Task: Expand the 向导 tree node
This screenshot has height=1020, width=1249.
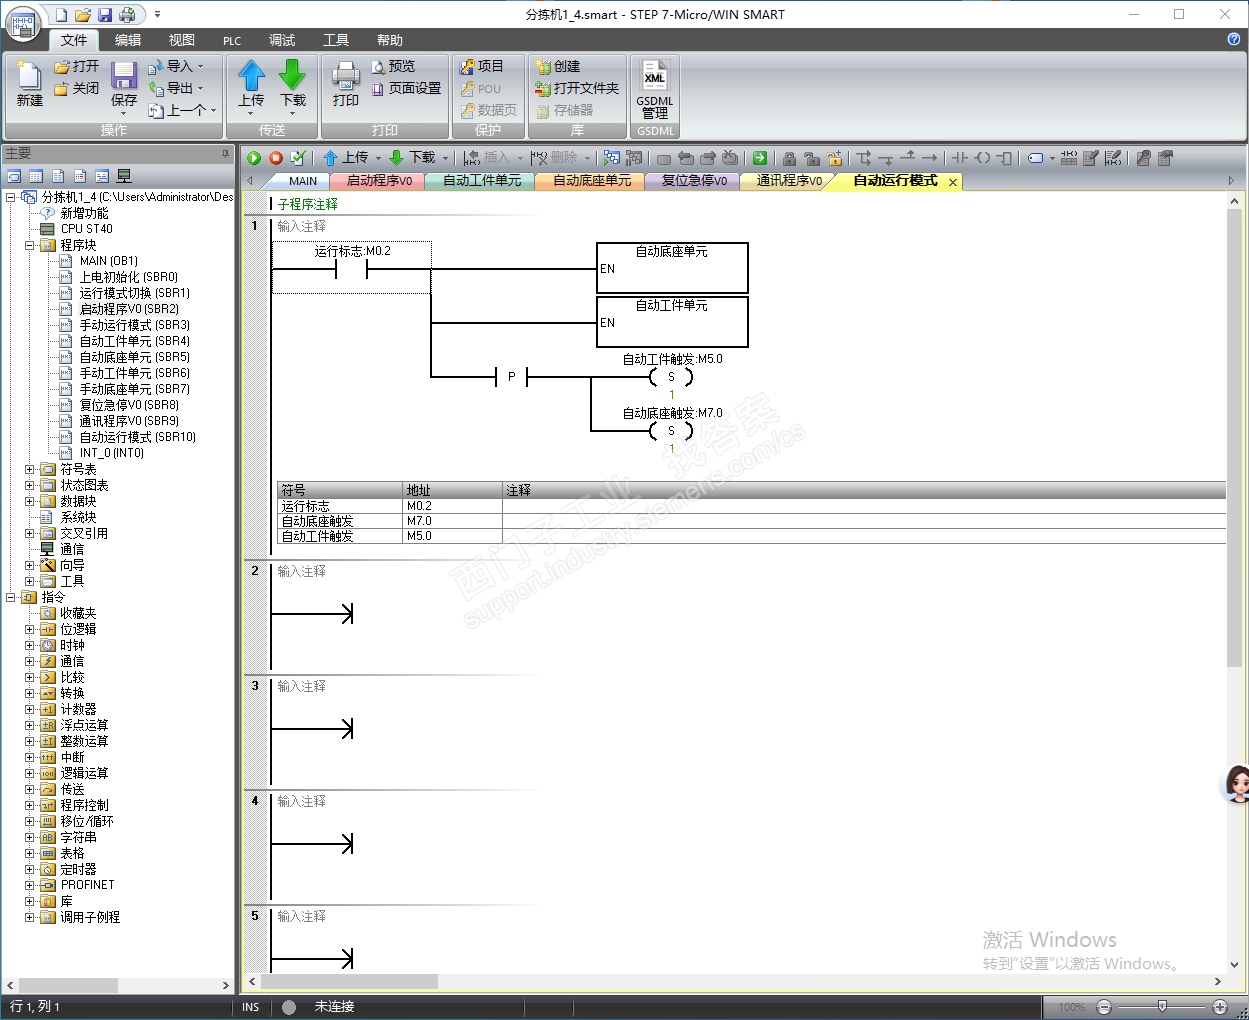Action: point(29,565)
